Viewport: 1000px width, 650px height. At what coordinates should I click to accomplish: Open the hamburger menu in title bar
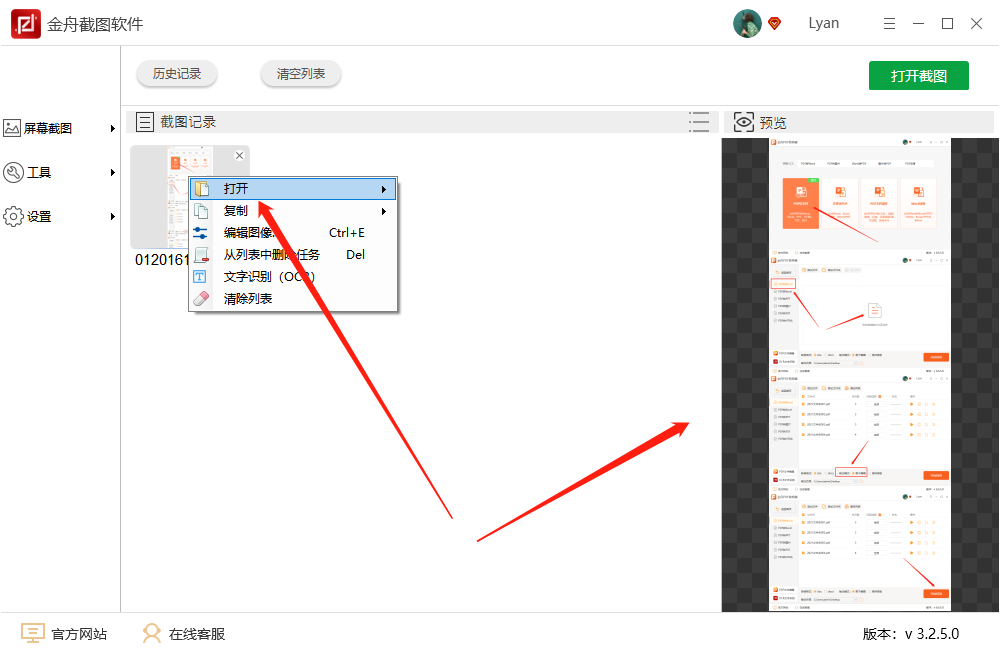(x=889, y=23)
